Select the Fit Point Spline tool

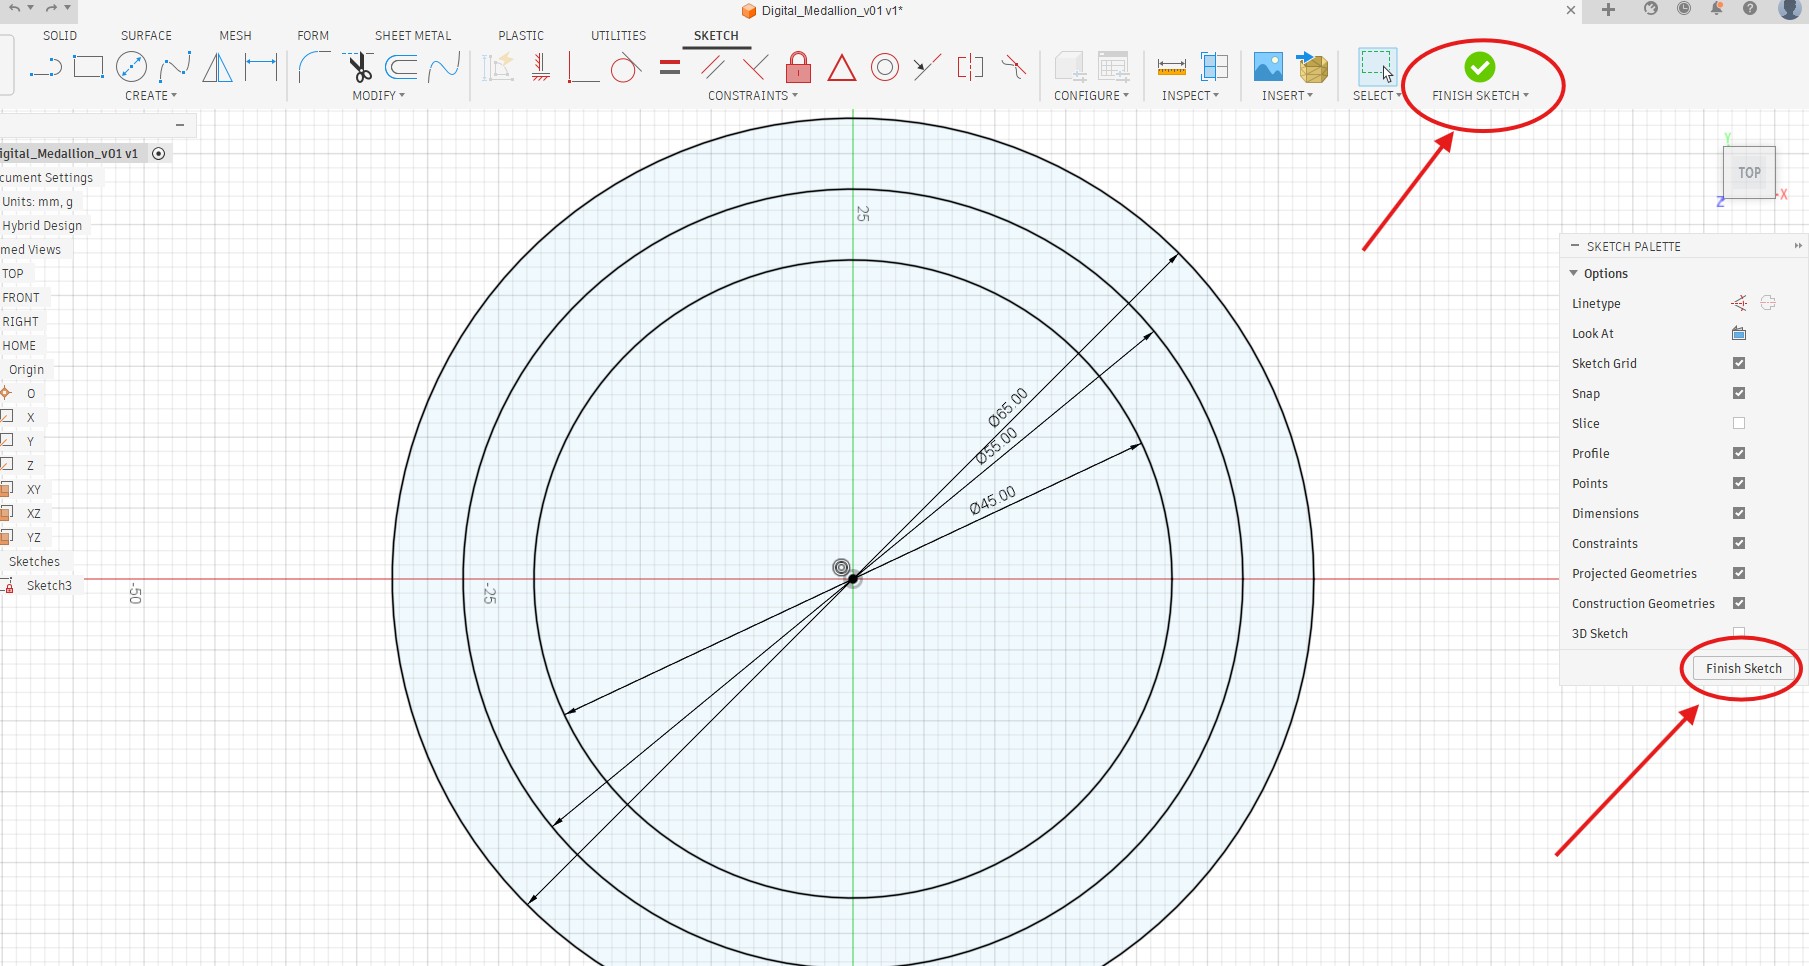pos(175,68)
